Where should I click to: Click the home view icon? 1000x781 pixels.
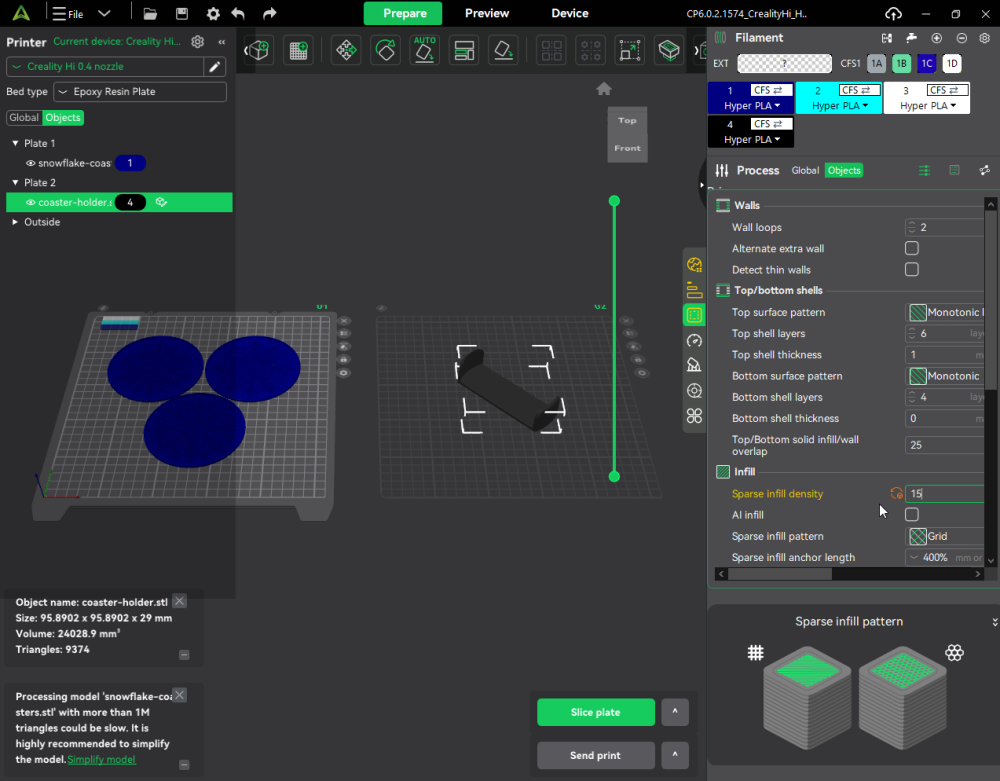pyautogui.click(x=604, y=89)
